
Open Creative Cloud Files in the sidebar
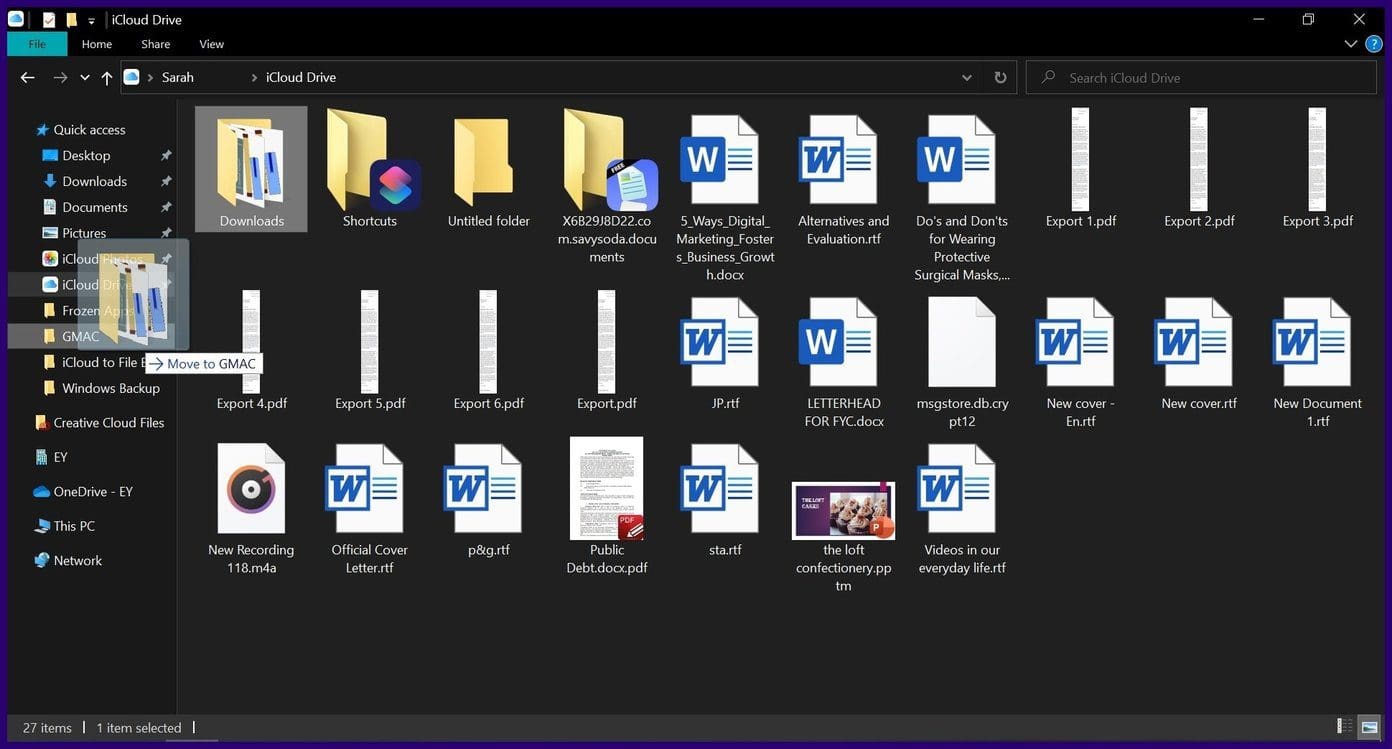(99, 423)
